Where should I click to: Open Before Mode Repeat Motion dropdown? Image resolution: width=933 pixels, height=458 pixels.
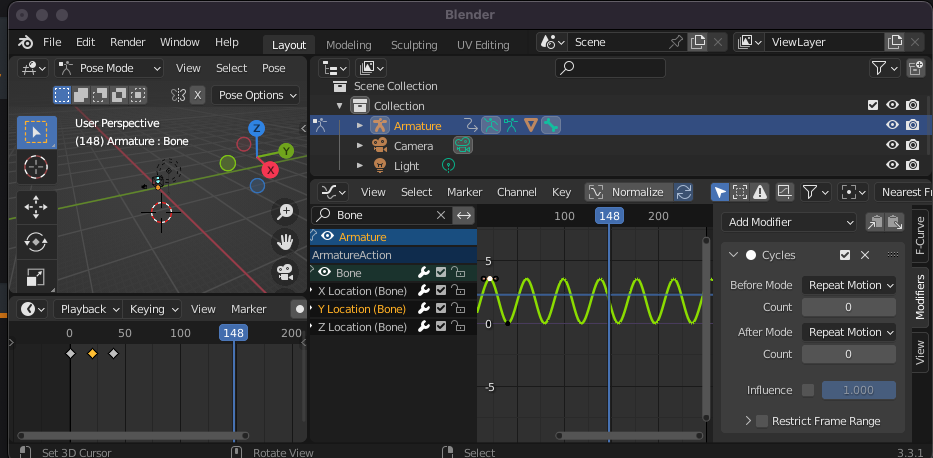pos(849,285)
